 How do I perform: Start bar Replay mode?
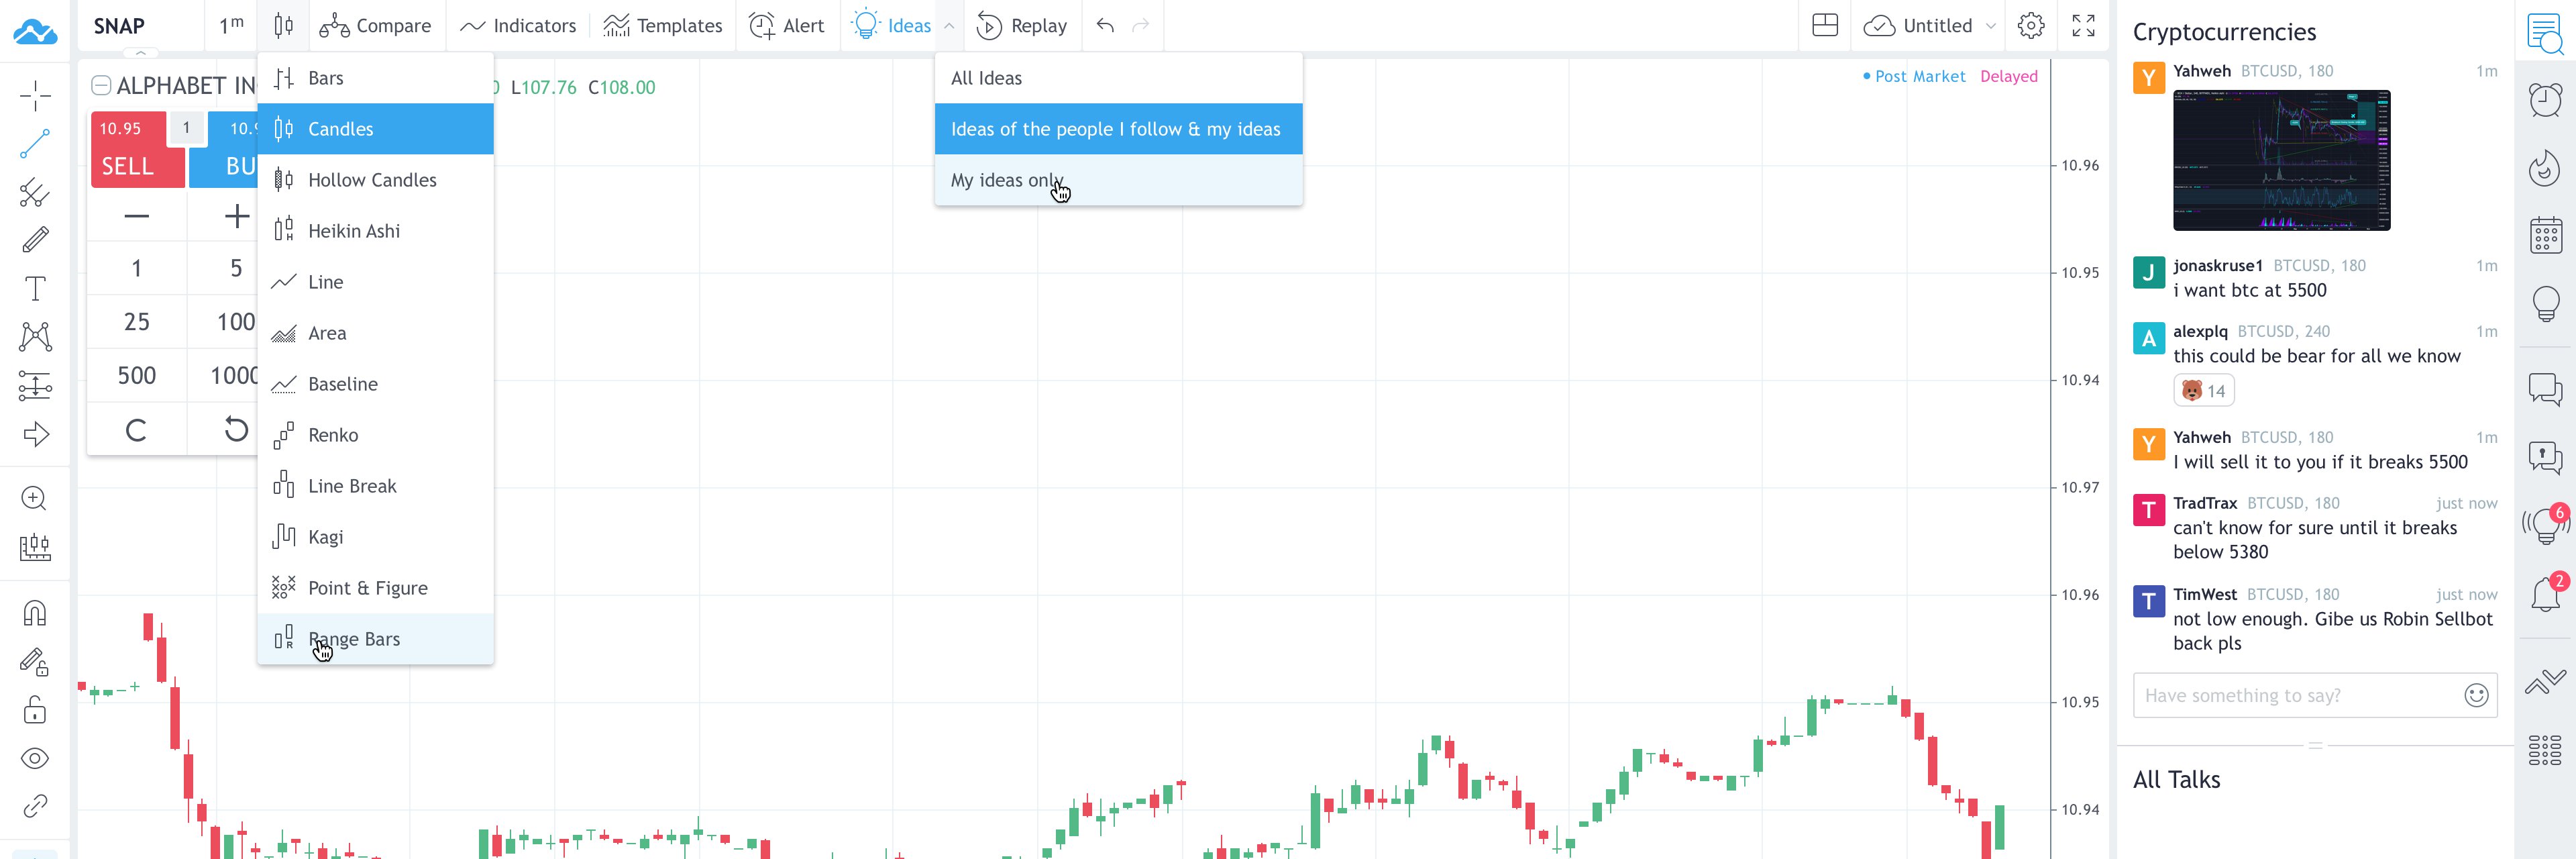[1021, 25]
